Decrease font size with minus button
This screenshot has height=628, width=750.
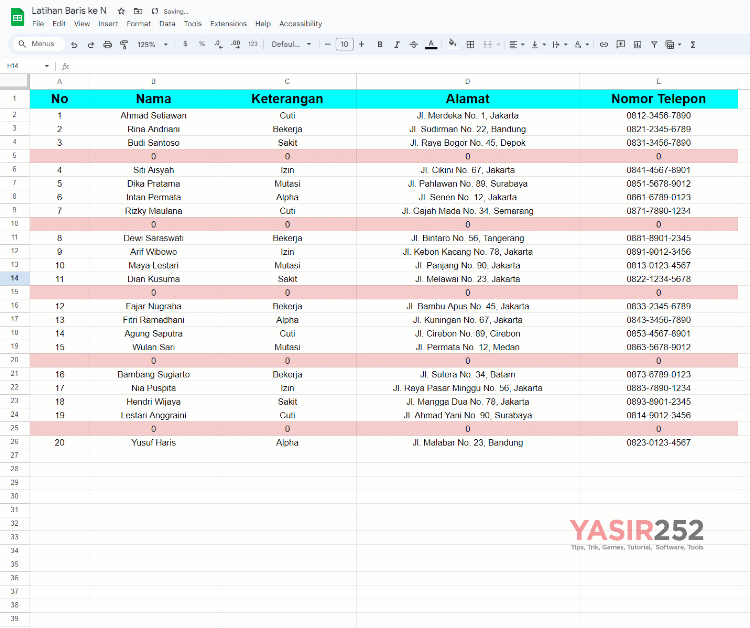tap(327, 44)
